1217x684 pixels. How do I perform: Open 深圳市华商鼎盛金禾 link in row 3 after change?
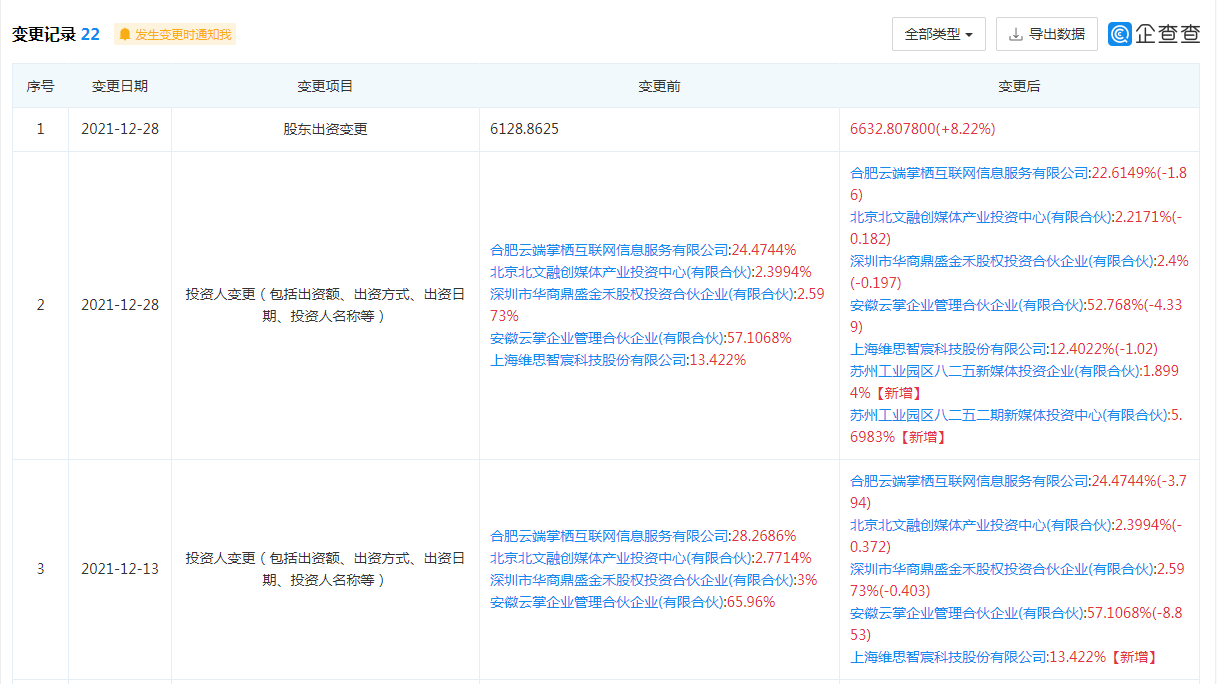pos(1001,569)
